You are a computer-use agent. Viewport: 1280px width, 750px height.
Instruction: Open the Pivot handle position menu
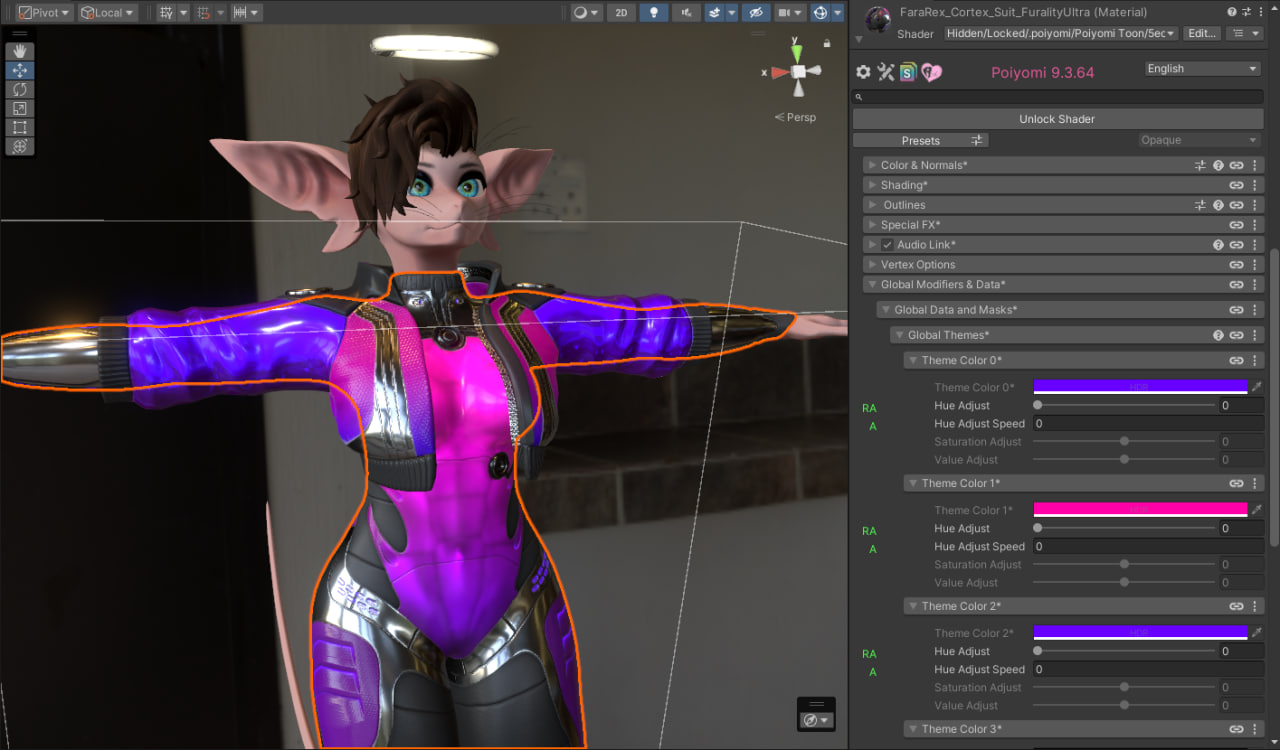pyautogui.click(x=44, y=13)
